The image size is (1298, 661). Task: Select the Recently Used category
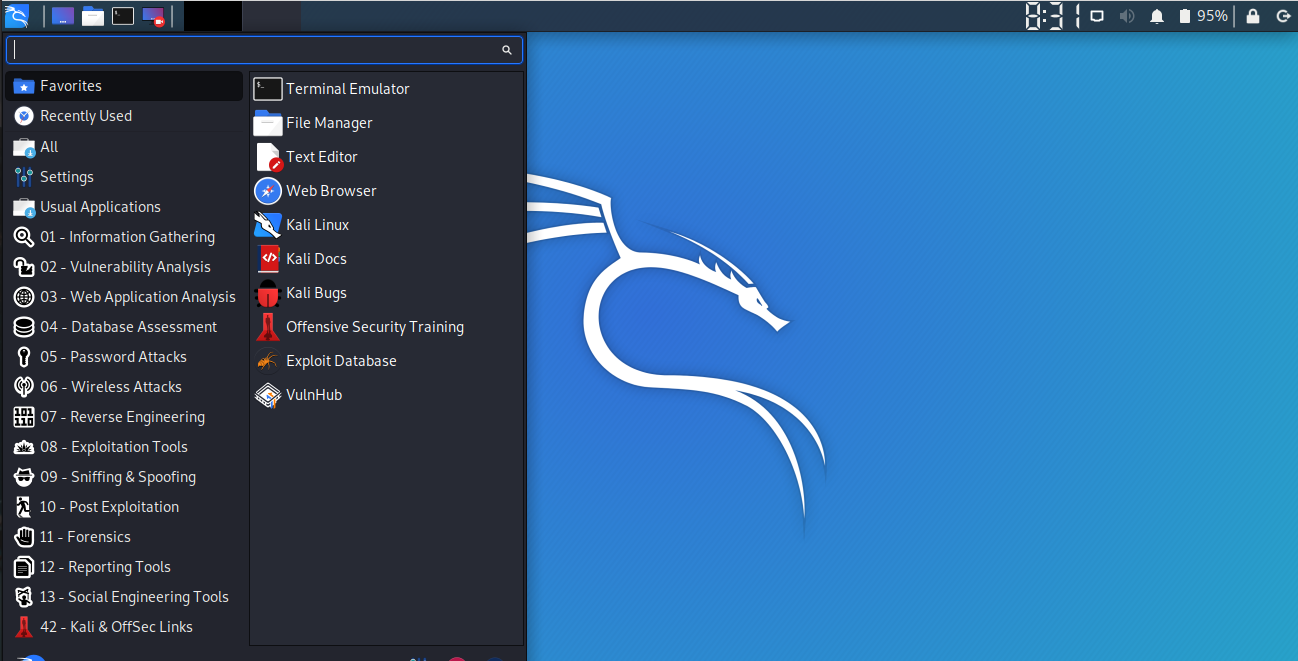pyautogui.click(x=125, y=116)
